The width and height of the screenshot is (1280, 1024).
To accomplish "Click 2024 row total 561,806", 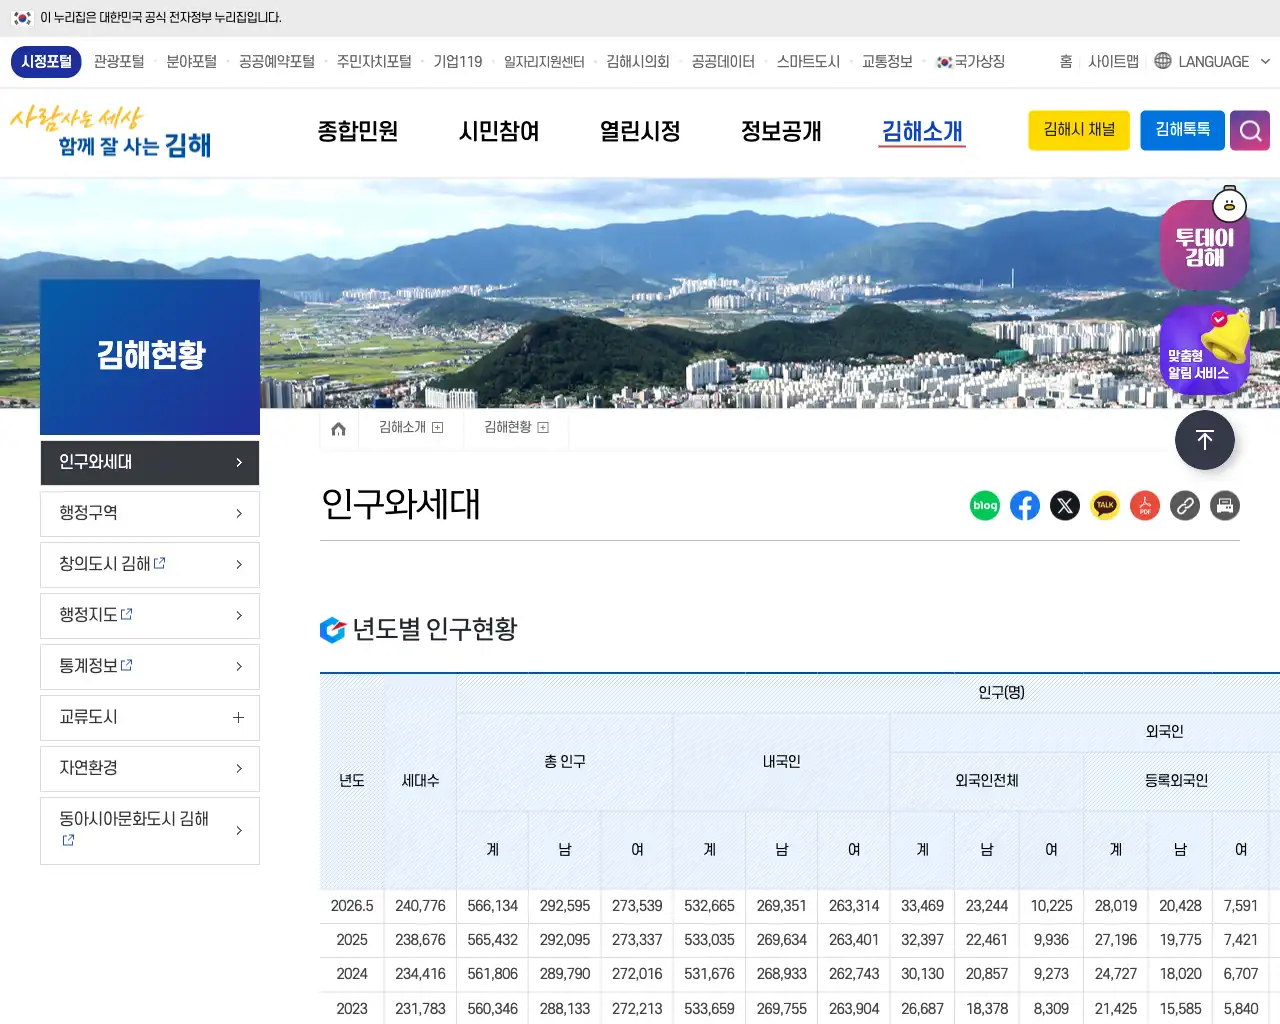I will 493,974.
